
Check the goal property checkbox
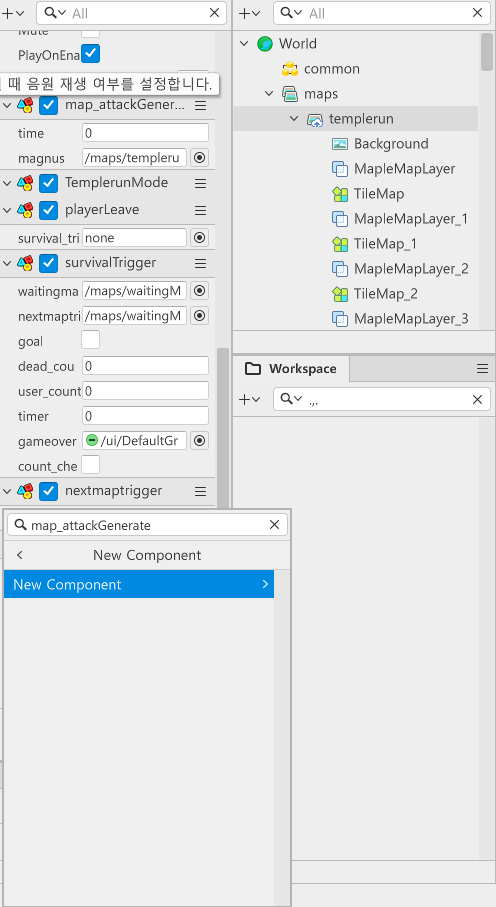pyautogui.click(x=90, y=340)
